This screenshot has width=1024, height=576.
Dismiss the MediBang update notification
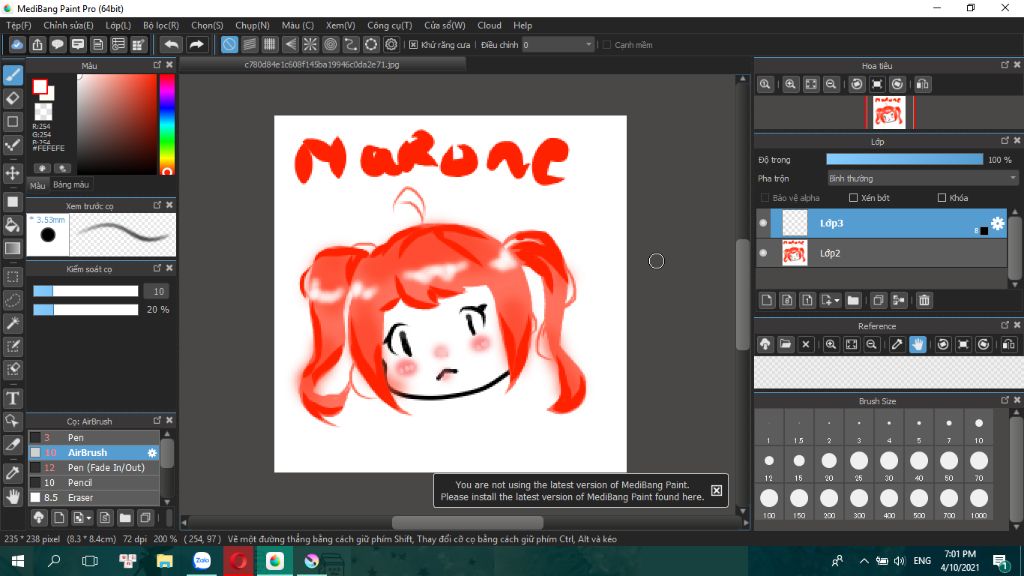pos(716,490)
